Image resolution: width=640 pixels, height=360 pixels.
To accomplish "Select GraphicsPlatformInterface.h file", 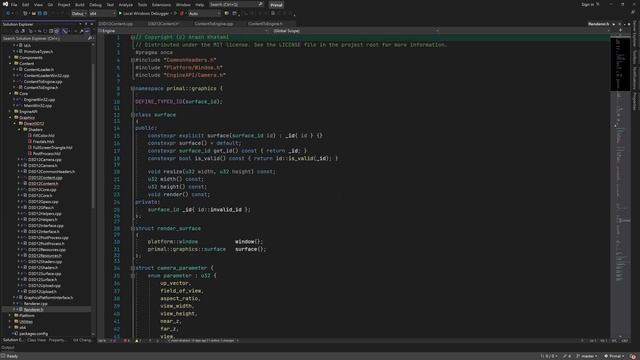I will coord(49,298).
